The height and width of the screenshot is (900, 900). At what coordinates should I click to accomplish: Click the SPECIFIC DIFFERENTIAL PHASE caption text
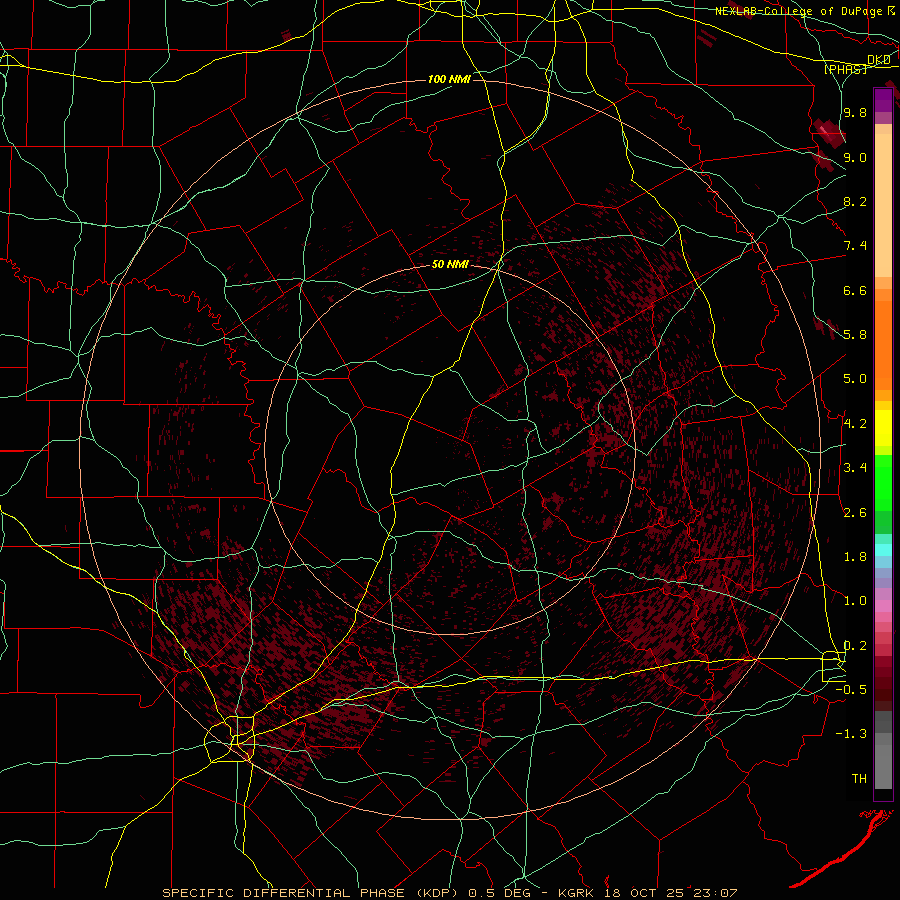pos(284,893)
